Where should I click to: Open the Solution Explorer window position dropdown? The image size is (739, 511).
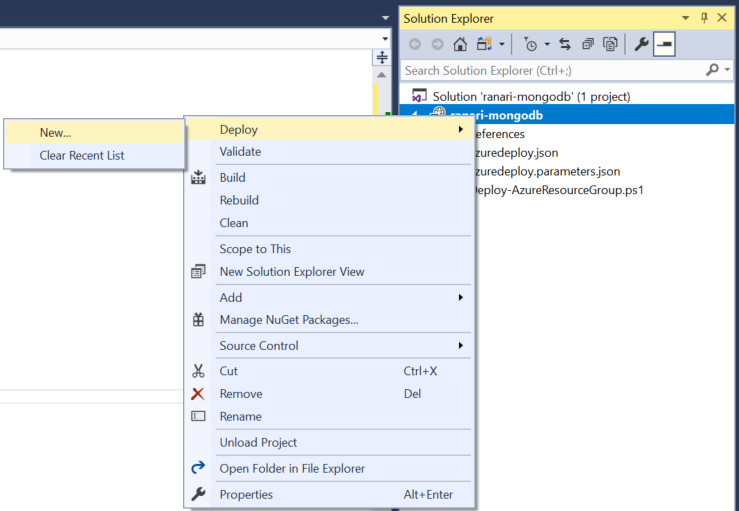[686, 18]
